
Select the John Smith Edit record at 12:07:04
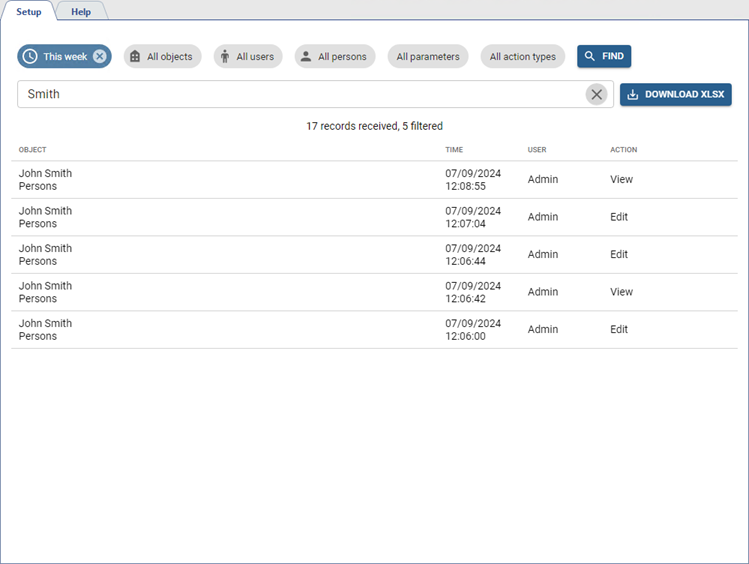point(46,217)
